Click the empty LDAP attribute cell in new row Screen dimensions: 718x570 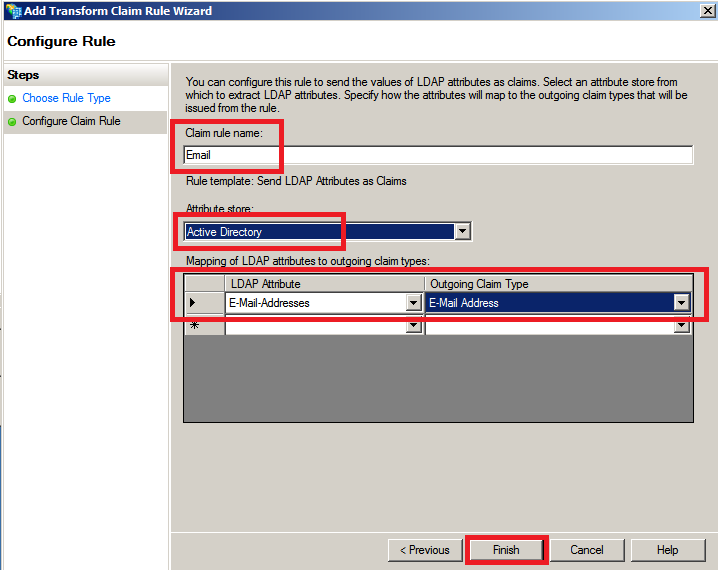(x=316, y=326)
